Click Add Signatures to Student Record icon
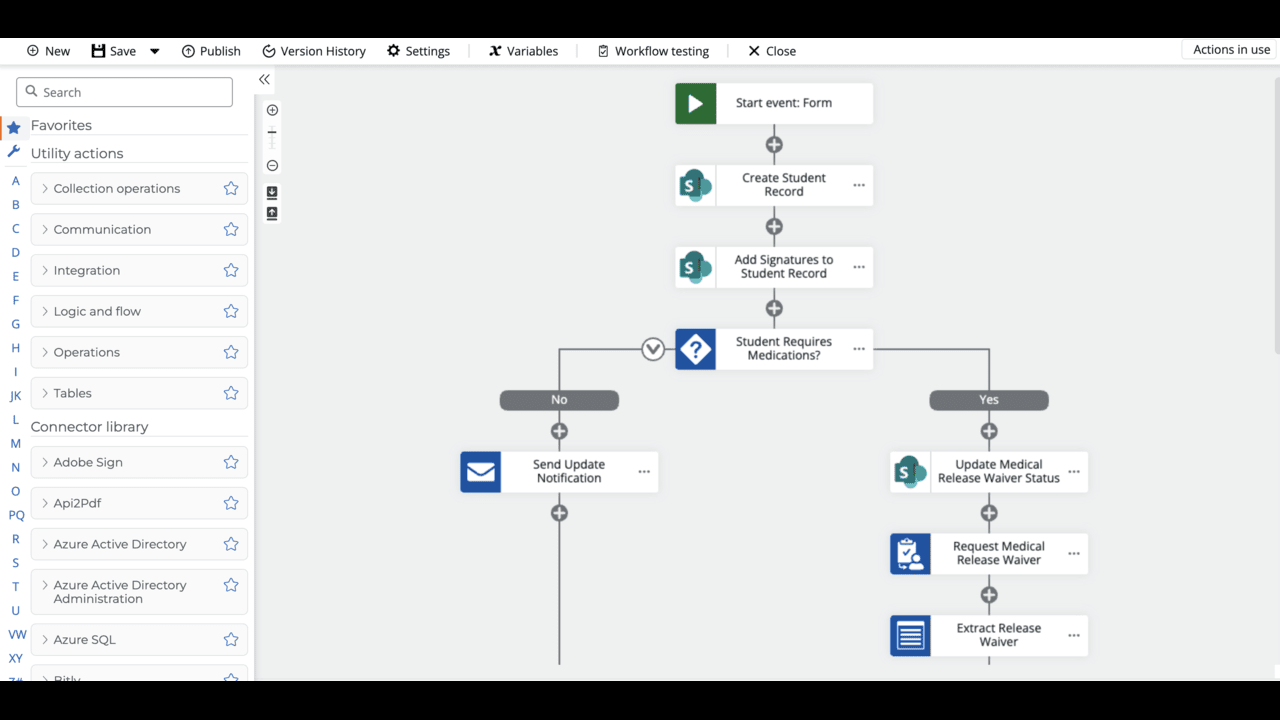Viewport: 1280px width, 720px height. coord(695,267)
